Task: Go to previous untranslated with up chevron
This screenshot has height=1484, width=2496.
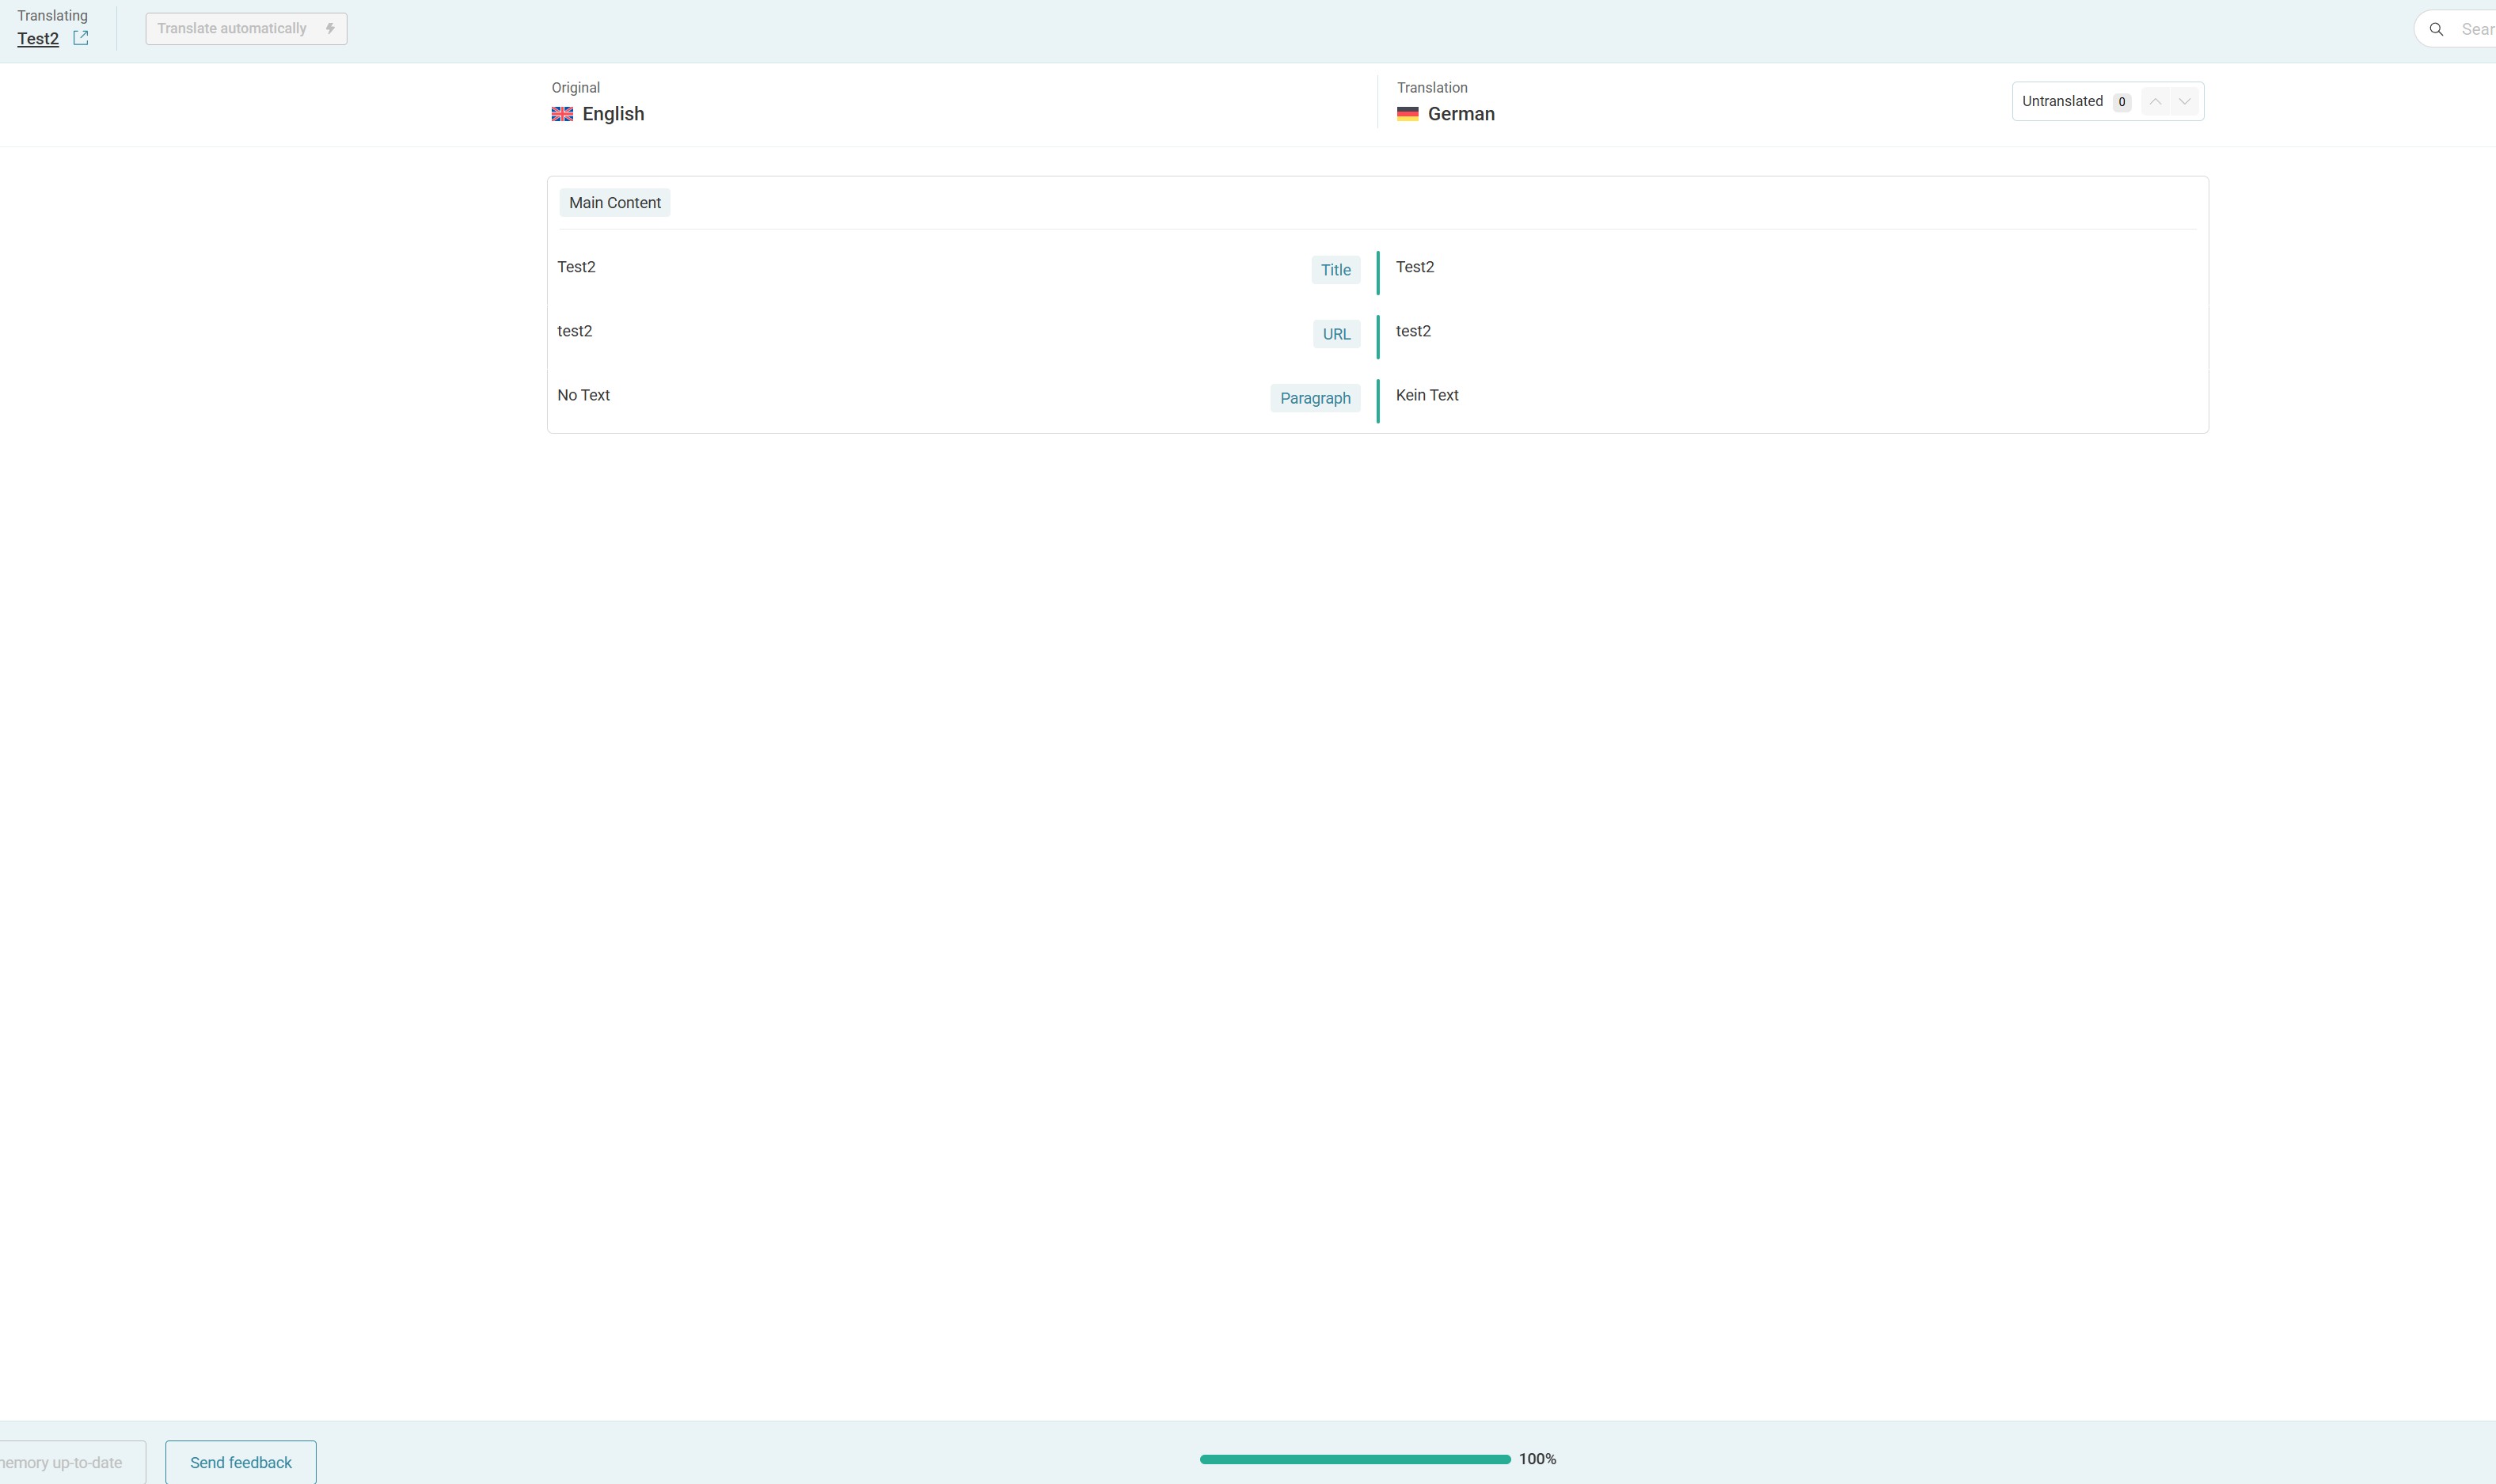Action: click(x=2156, y=101)
